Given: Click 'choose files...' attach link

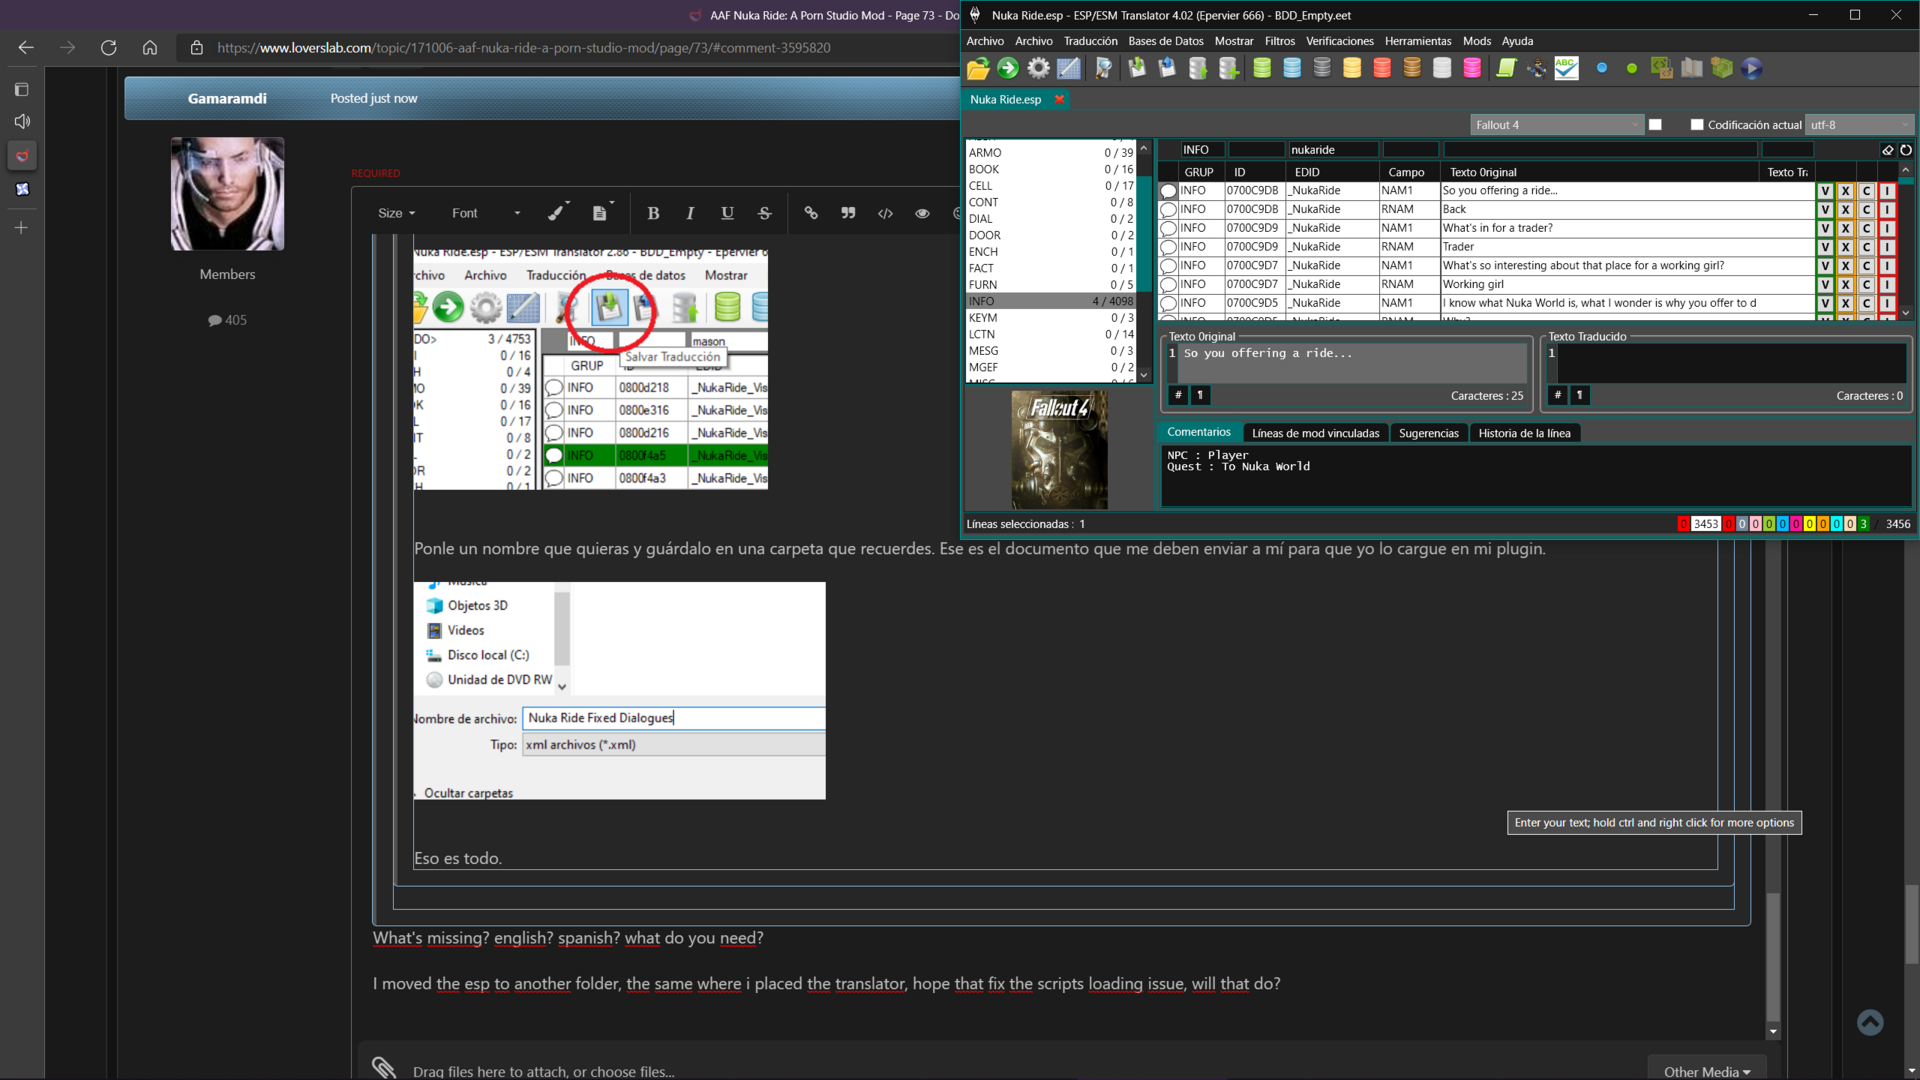Looking at the screenshot, I should coord(632,1072).
